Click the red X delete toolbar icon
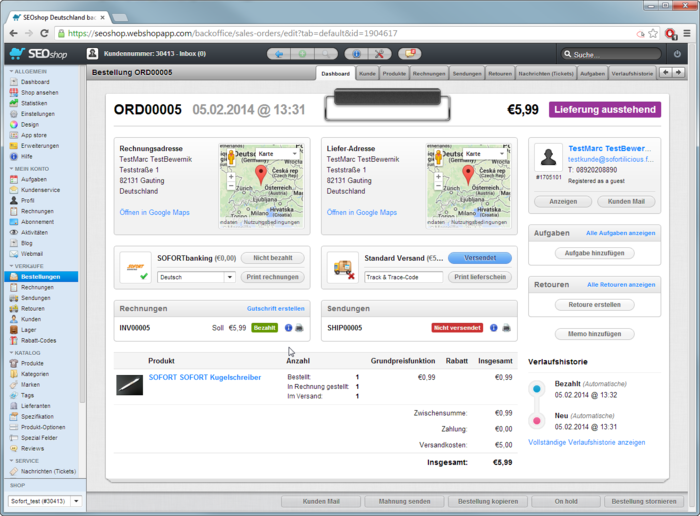Image resolution: width=700 pixels, height=516 pixels. tap(381, 54)
